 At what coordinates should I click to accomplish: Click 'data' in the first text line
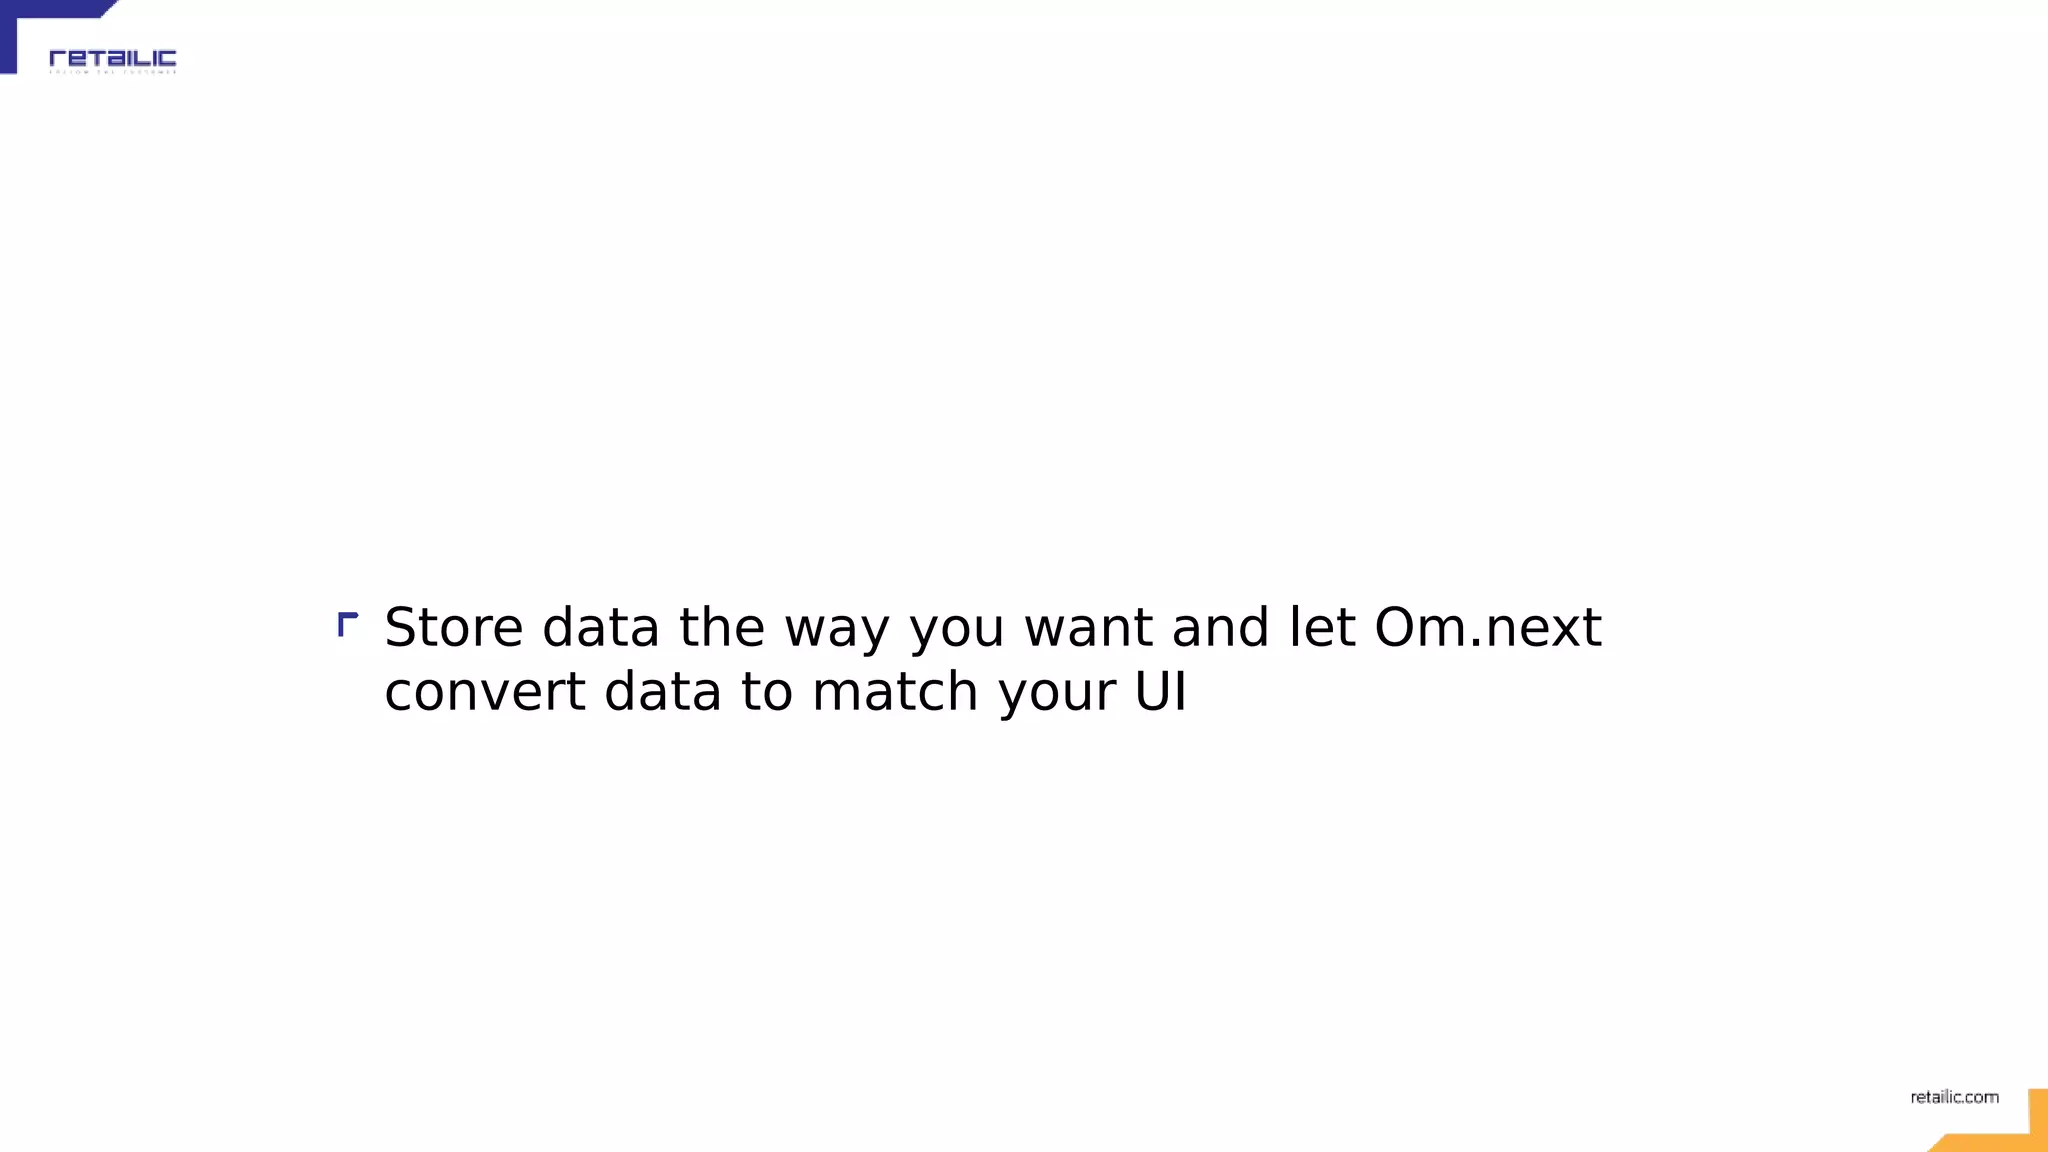601,628
